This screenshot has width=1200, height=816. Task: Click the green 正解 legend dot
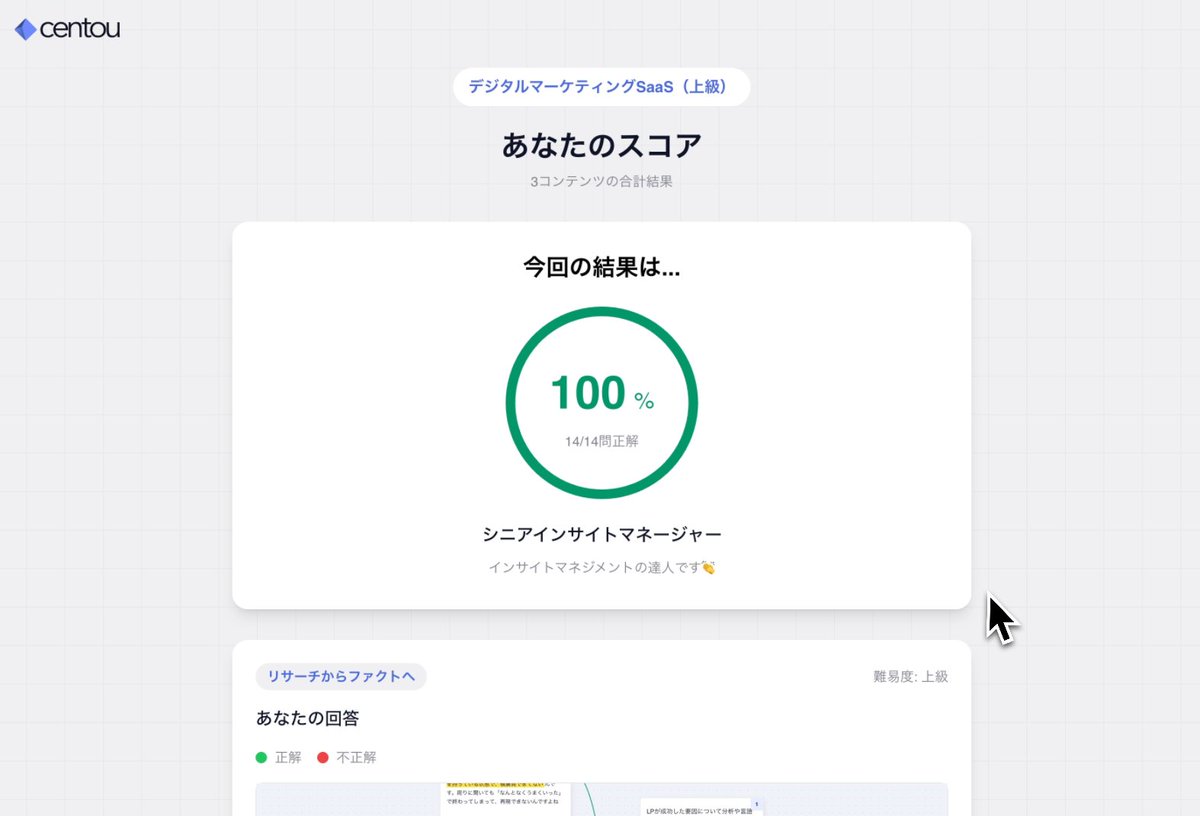[262, 757]
